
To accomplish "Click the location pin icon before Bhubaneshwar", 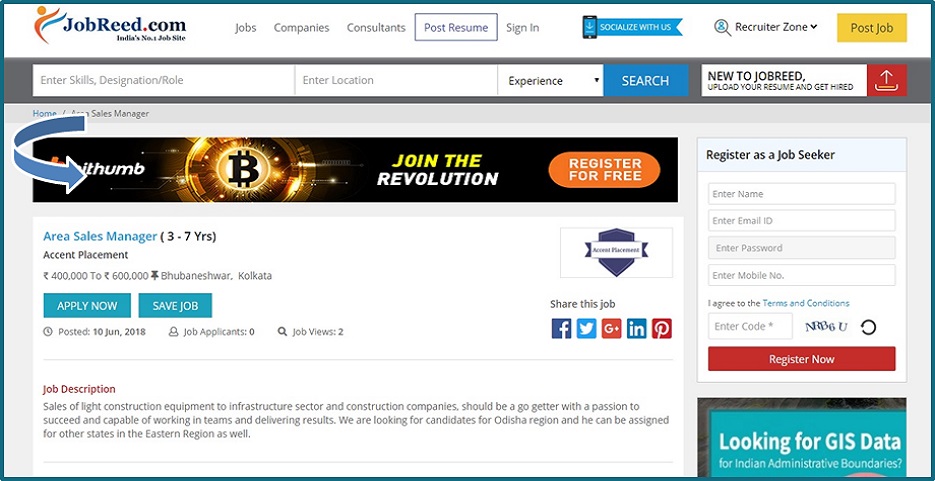I will point(154,275).
